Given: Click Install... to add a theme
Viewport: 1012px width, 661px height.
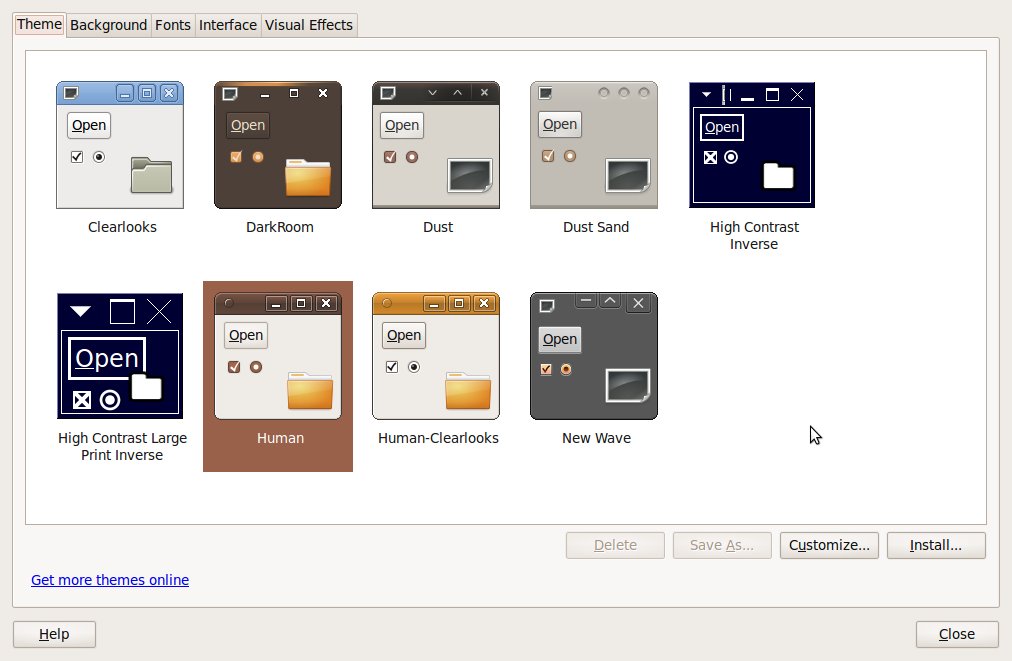Looking at the screenshot, I should pos(936,545).
